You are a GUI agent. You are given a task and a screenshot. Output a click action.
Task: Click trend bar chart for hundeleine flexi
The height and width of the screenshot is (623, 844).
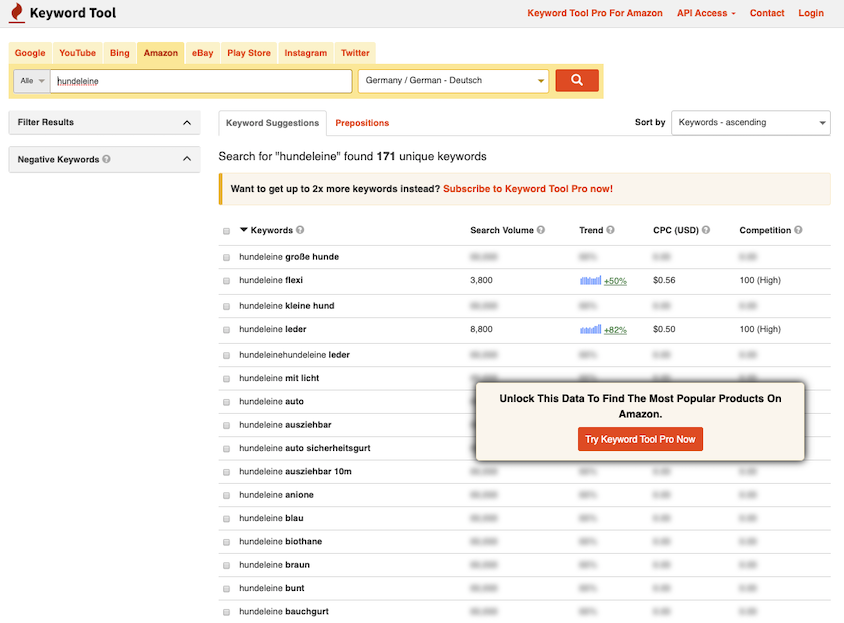590,281
